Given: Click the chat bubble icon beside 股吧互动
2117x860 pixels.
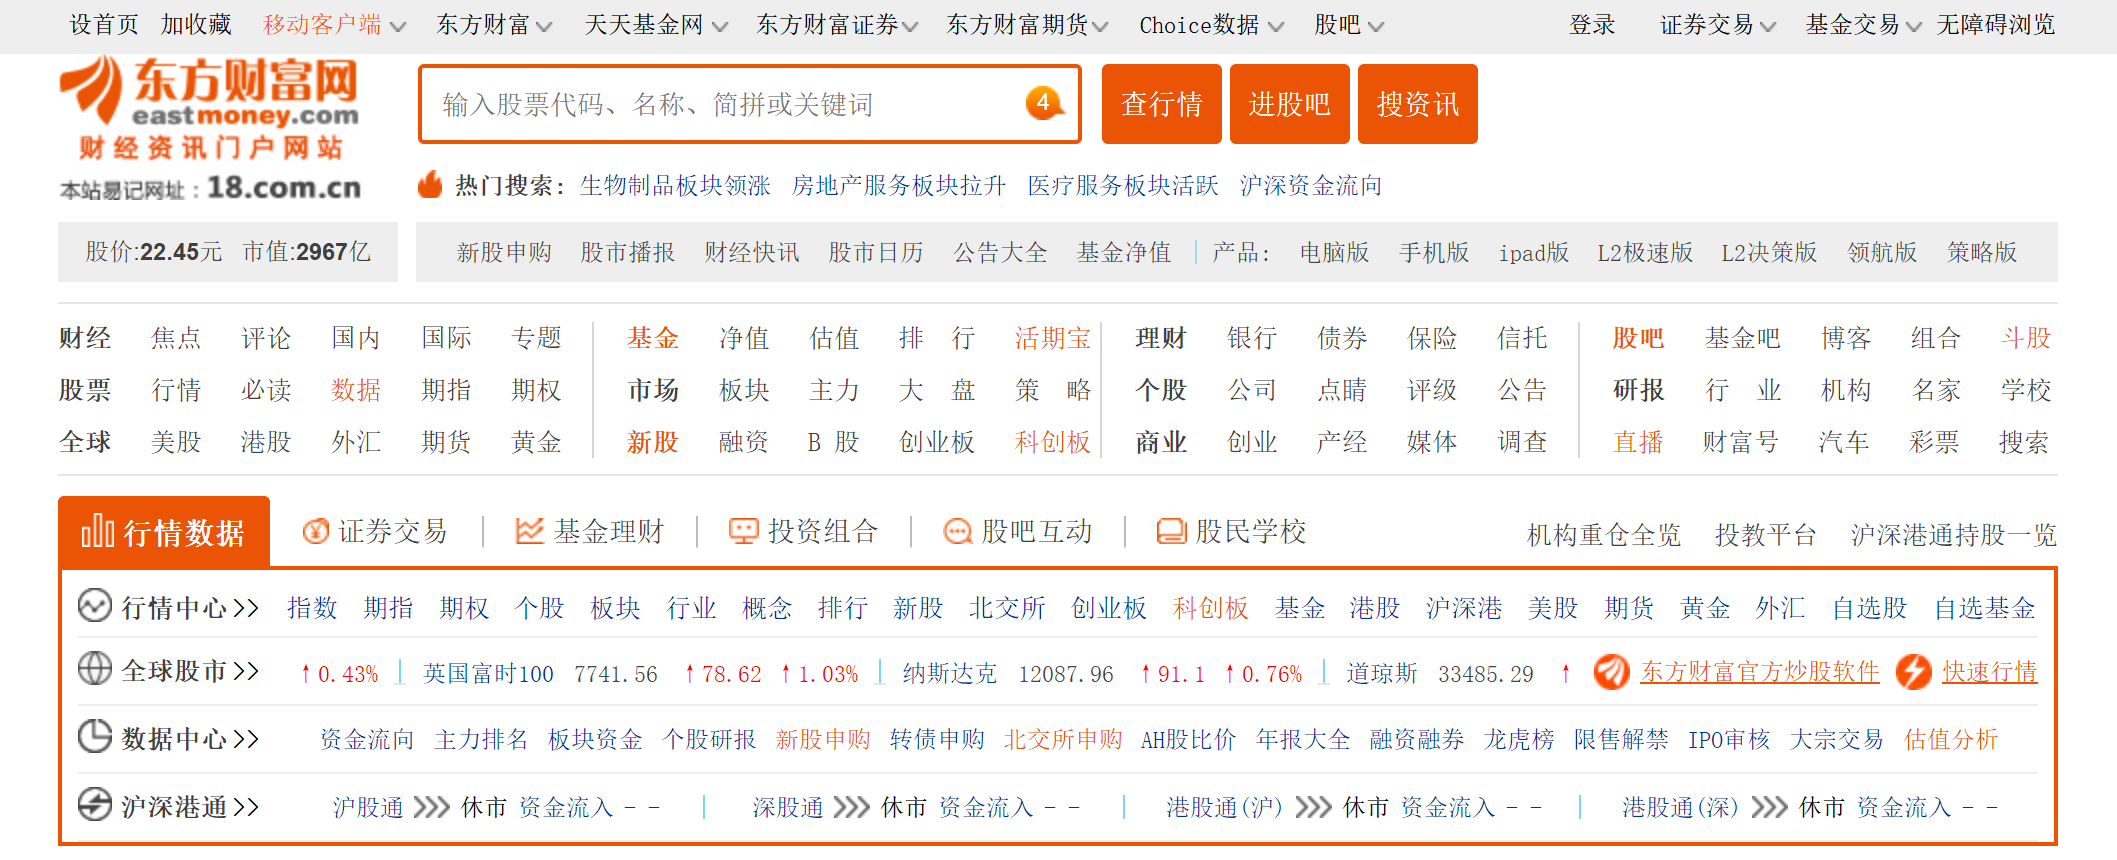Looking at the screenshot, I should (x=957, y=531).
